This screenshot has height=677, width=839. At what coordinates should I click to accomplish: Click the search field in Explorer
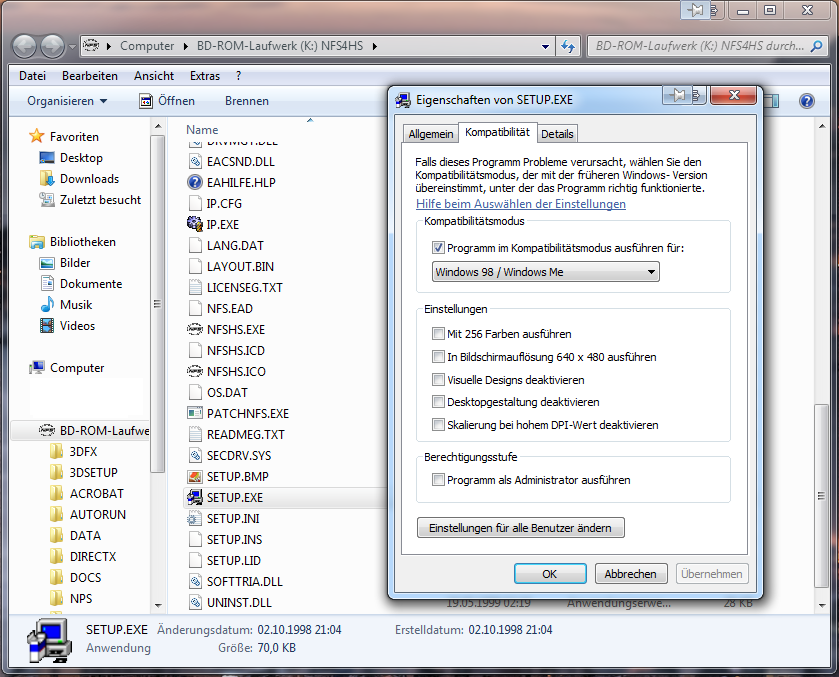point(700,46)
